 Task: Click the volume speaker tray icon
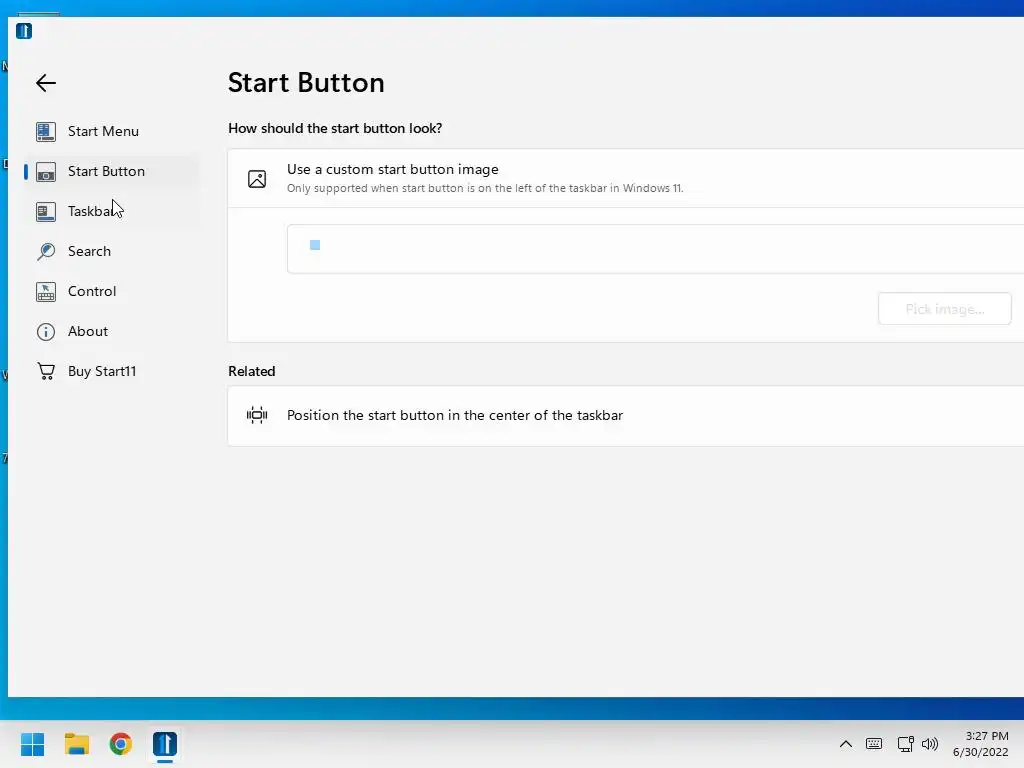tap(930, 744)
